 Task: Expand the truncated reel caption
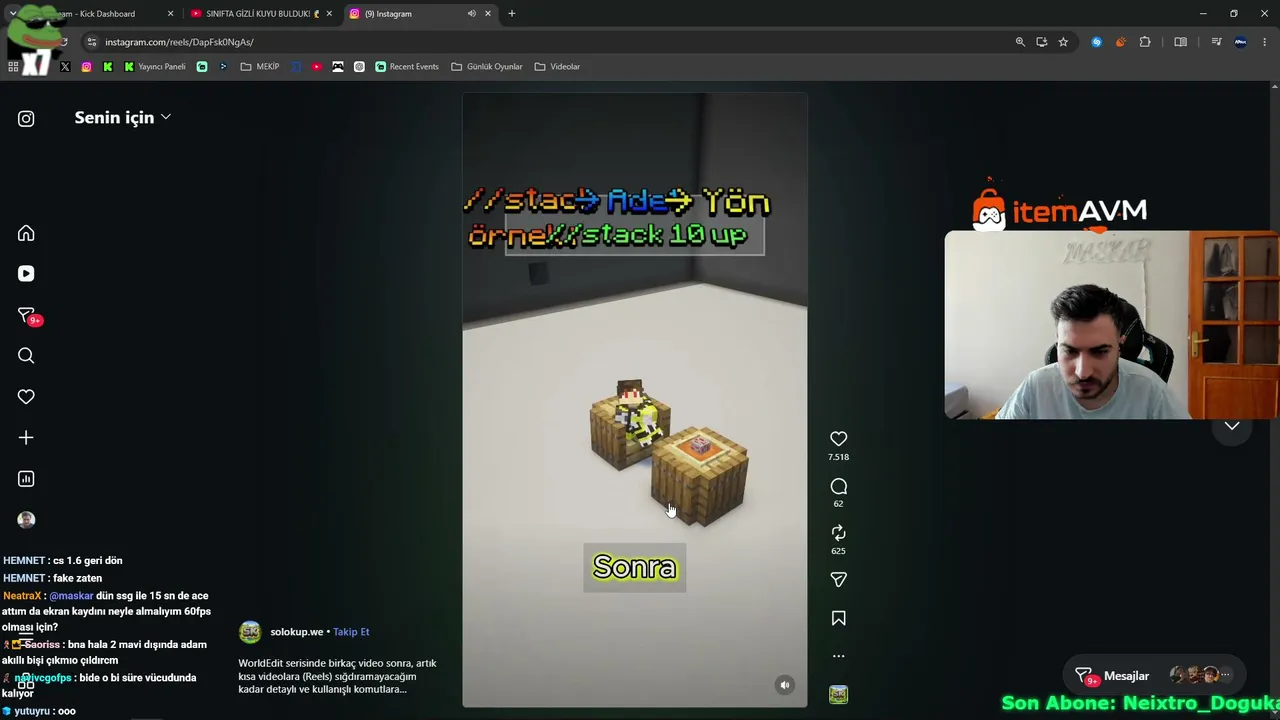tap(338, 676)
